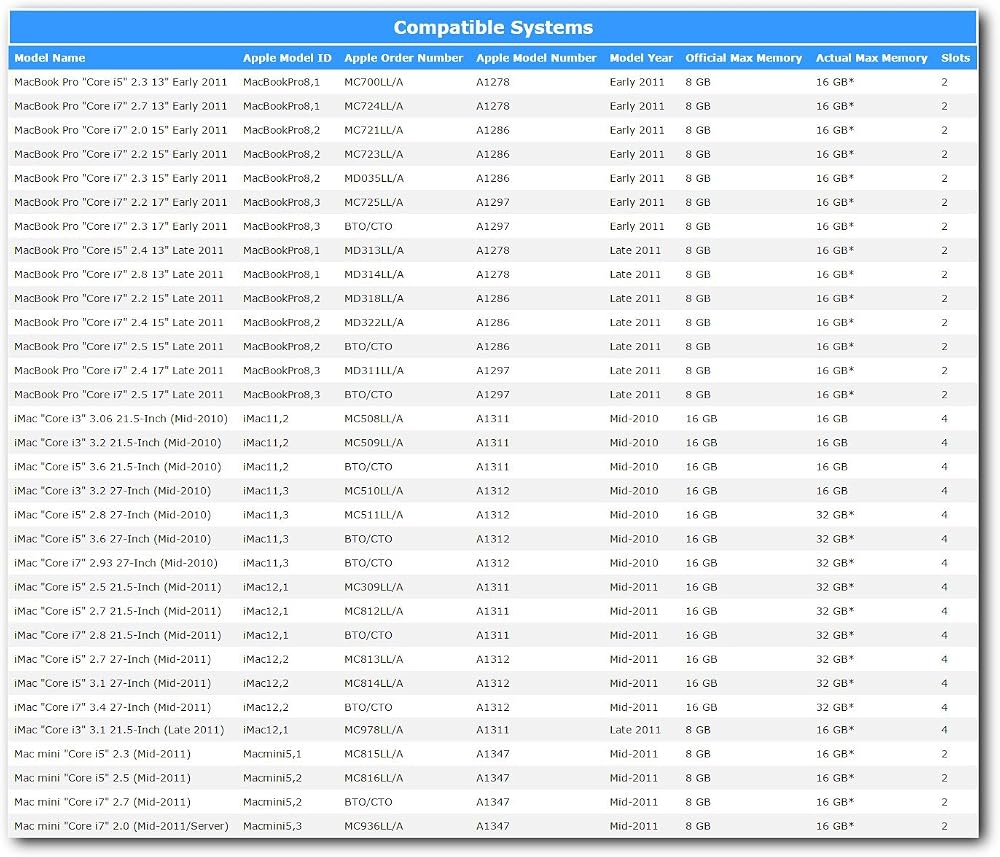Select iMac "Core i5" 2.8 27-Inch (Mid-2010)
The width and height of the screenshot is (1000, 857).
click(x=112, y=515)
